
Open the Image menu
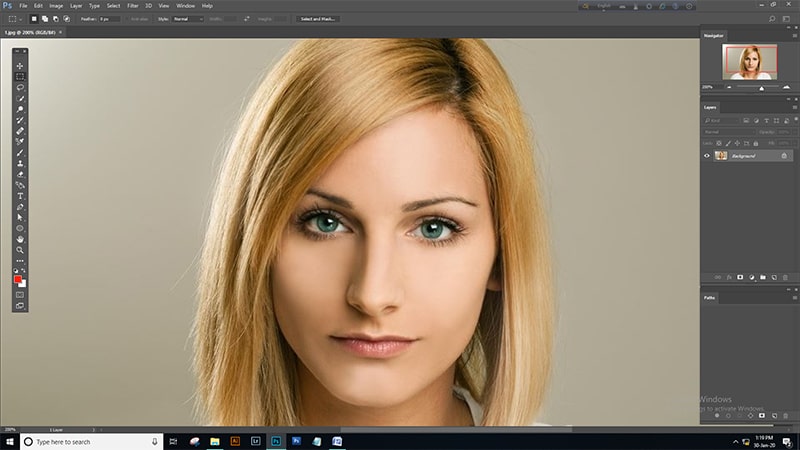coord(56,6)
